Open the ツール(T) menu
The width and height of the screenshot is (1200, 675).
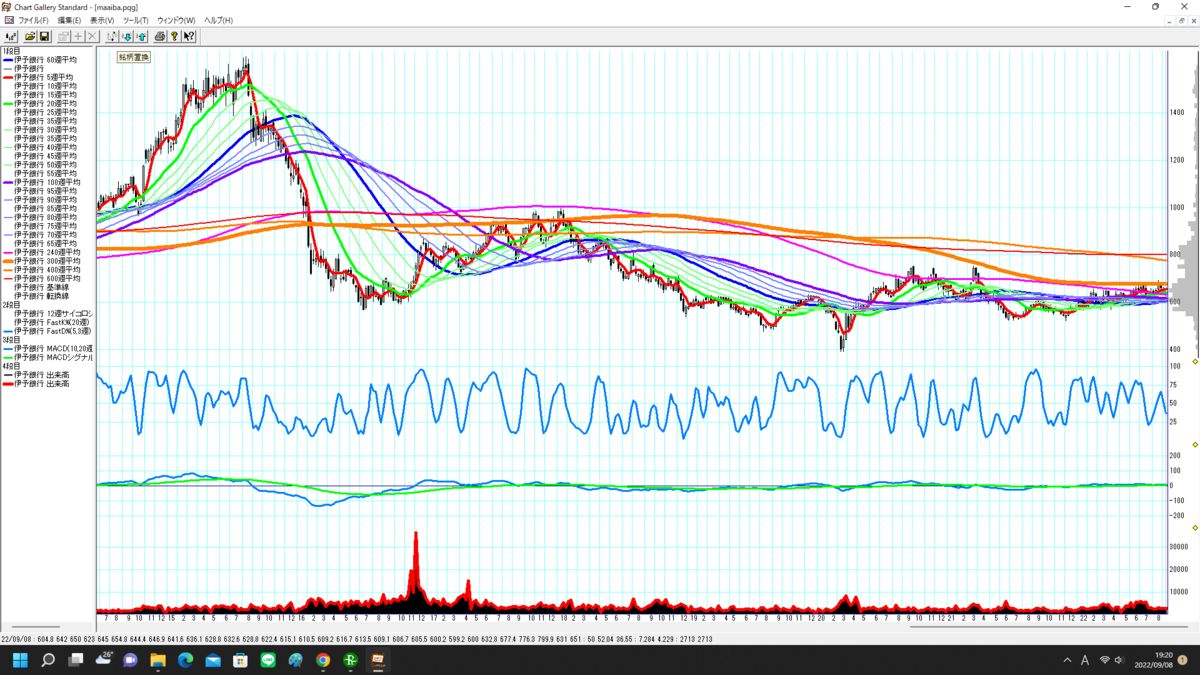(x=136, y=20)
